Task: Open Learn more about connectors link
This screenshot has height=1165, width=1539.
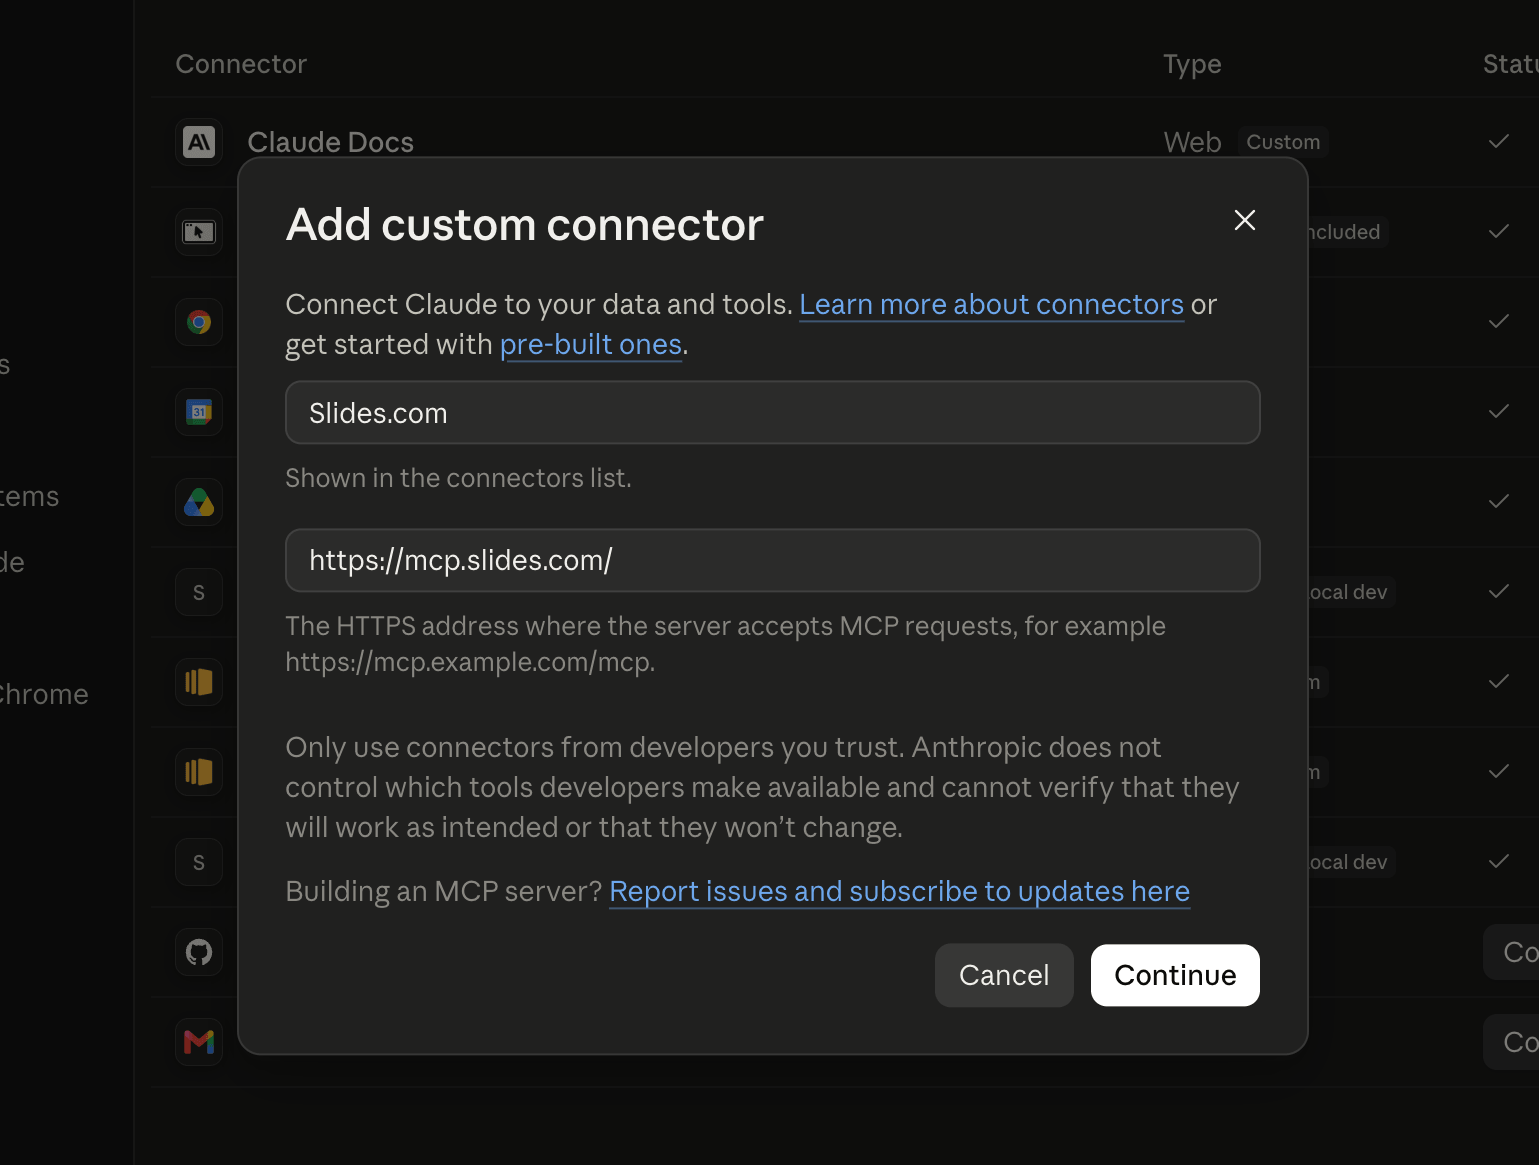Action: click(991, 304)
